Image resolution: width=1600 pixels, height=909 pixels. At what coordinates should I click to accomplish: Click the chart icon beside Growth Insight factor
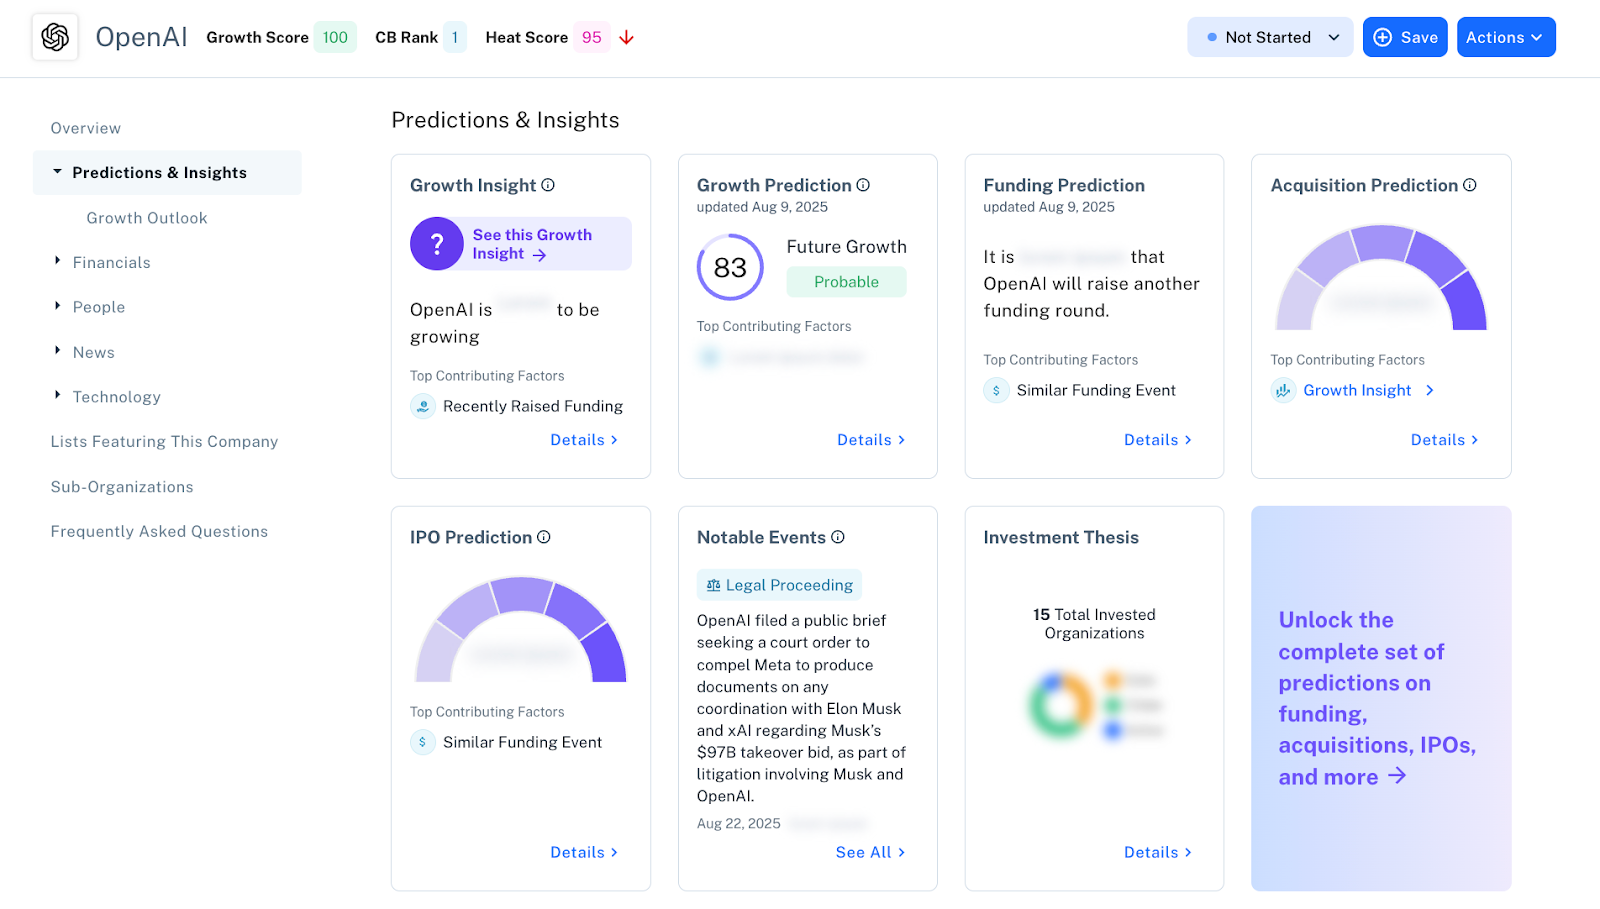click(x=1283, y=390)
